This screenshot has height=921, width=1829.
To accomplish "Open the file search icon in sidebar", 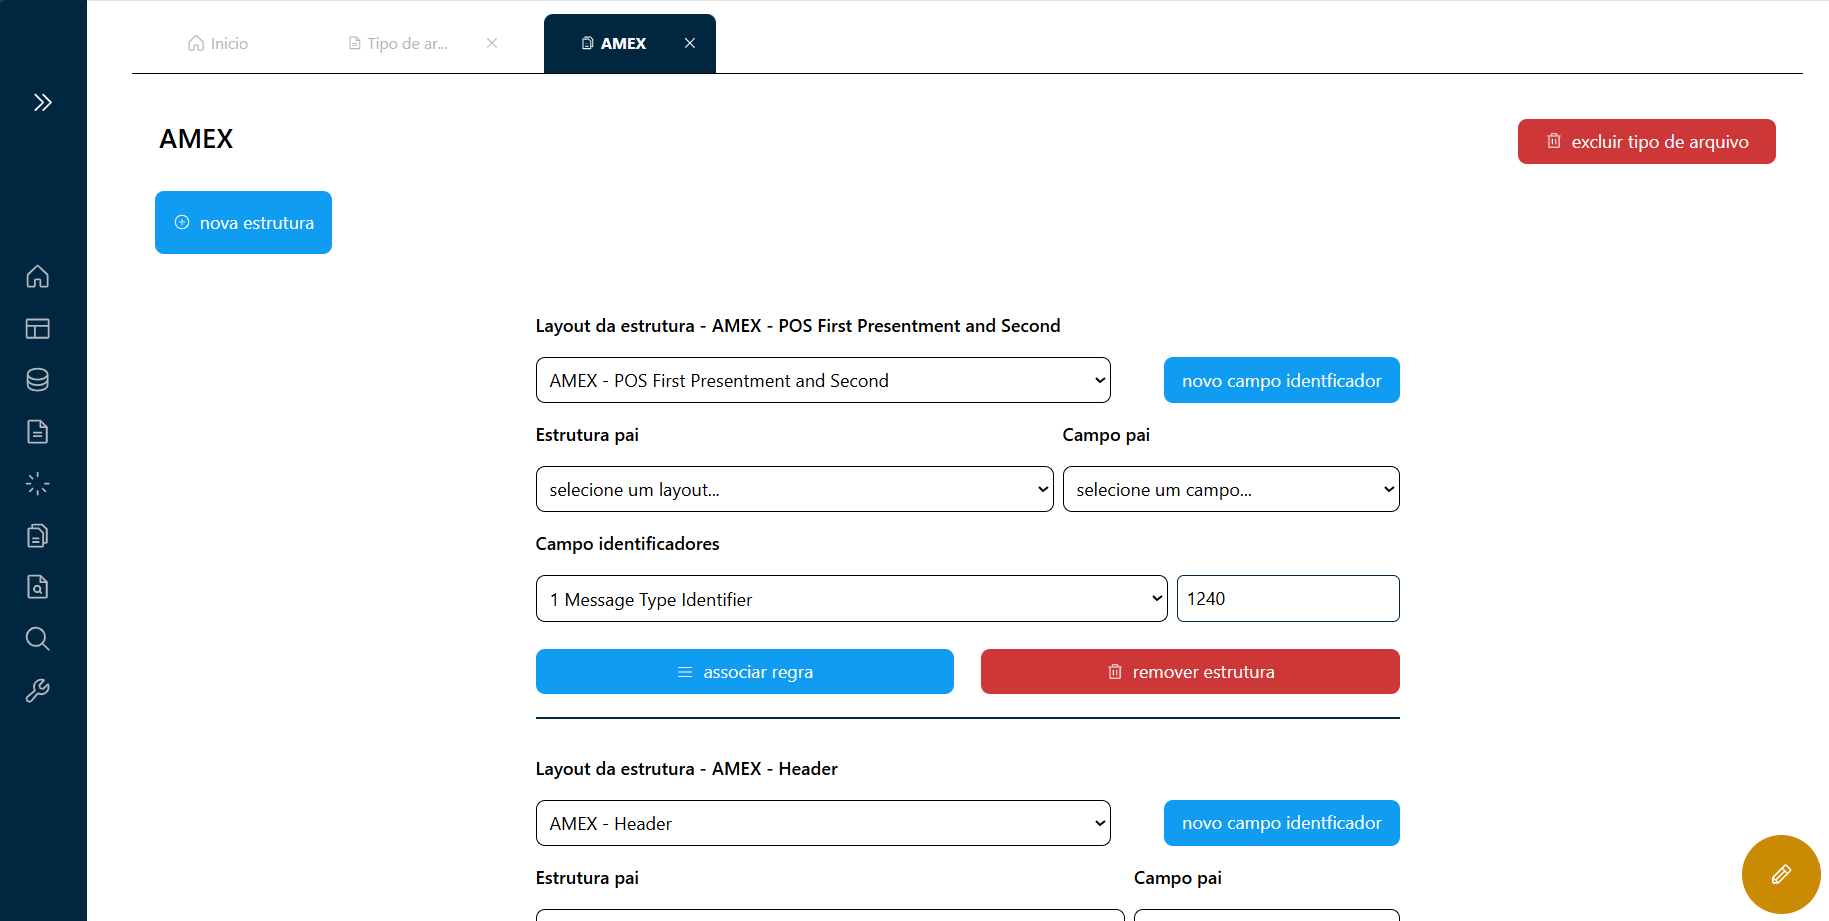I will [38, 587].
